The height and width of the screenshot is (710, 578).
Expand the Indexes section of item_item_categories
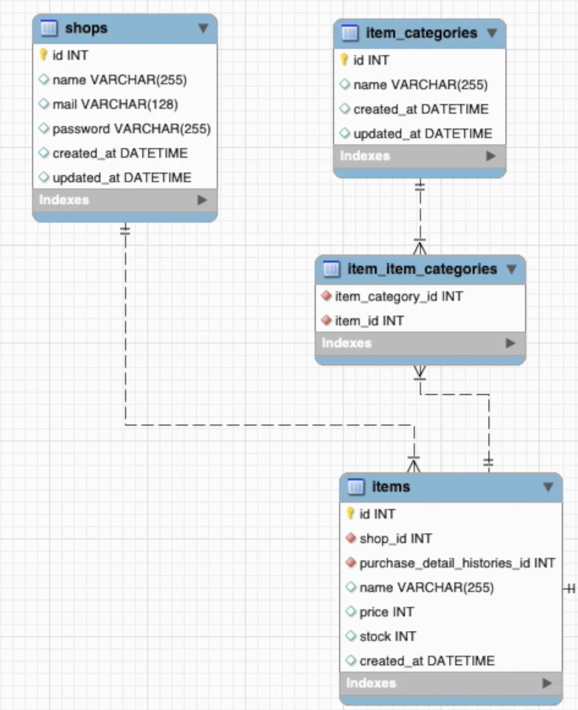(511, 343)
